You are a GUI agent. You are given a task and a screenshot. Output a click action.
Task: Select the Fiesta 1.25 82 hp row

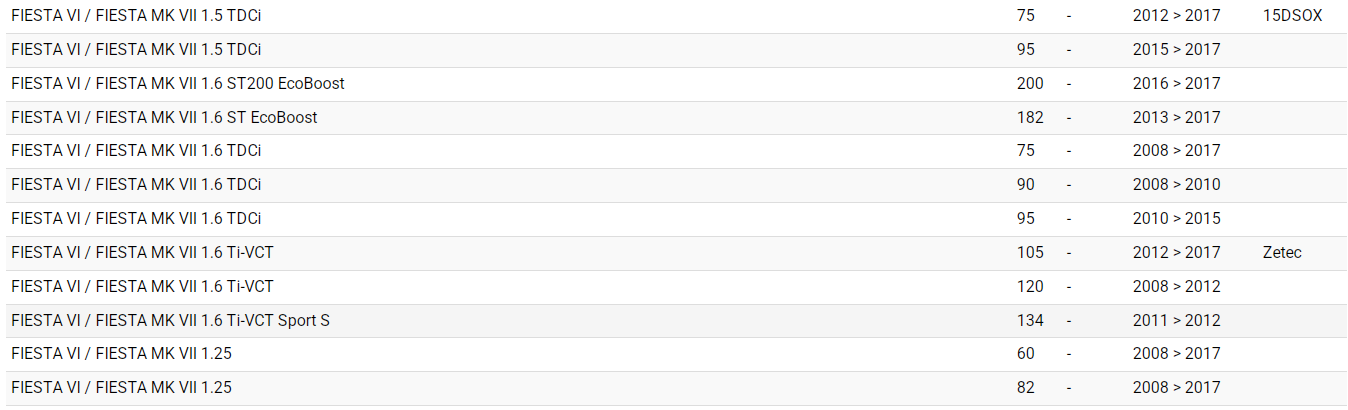click(121, 388)
